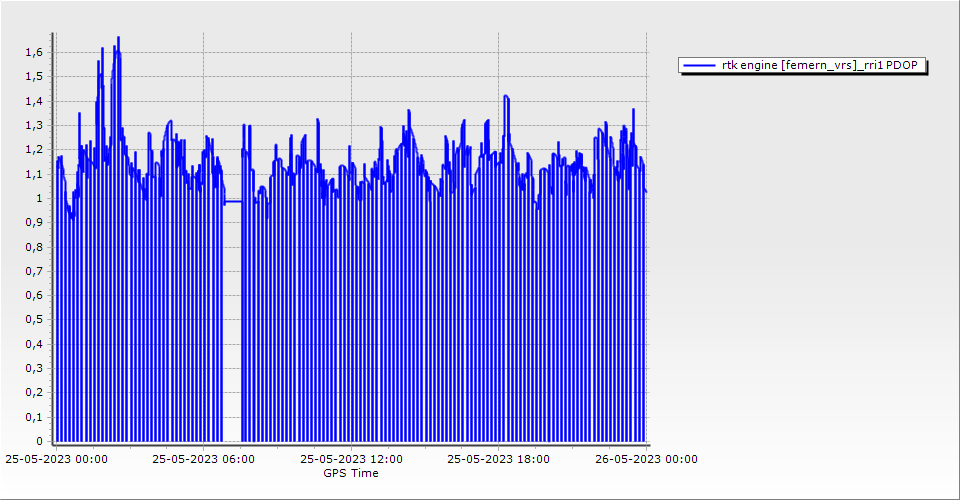Click the 0,5 y-axis tick label
Viewport: 960px width, 500px height.
[x=33, y=319]
